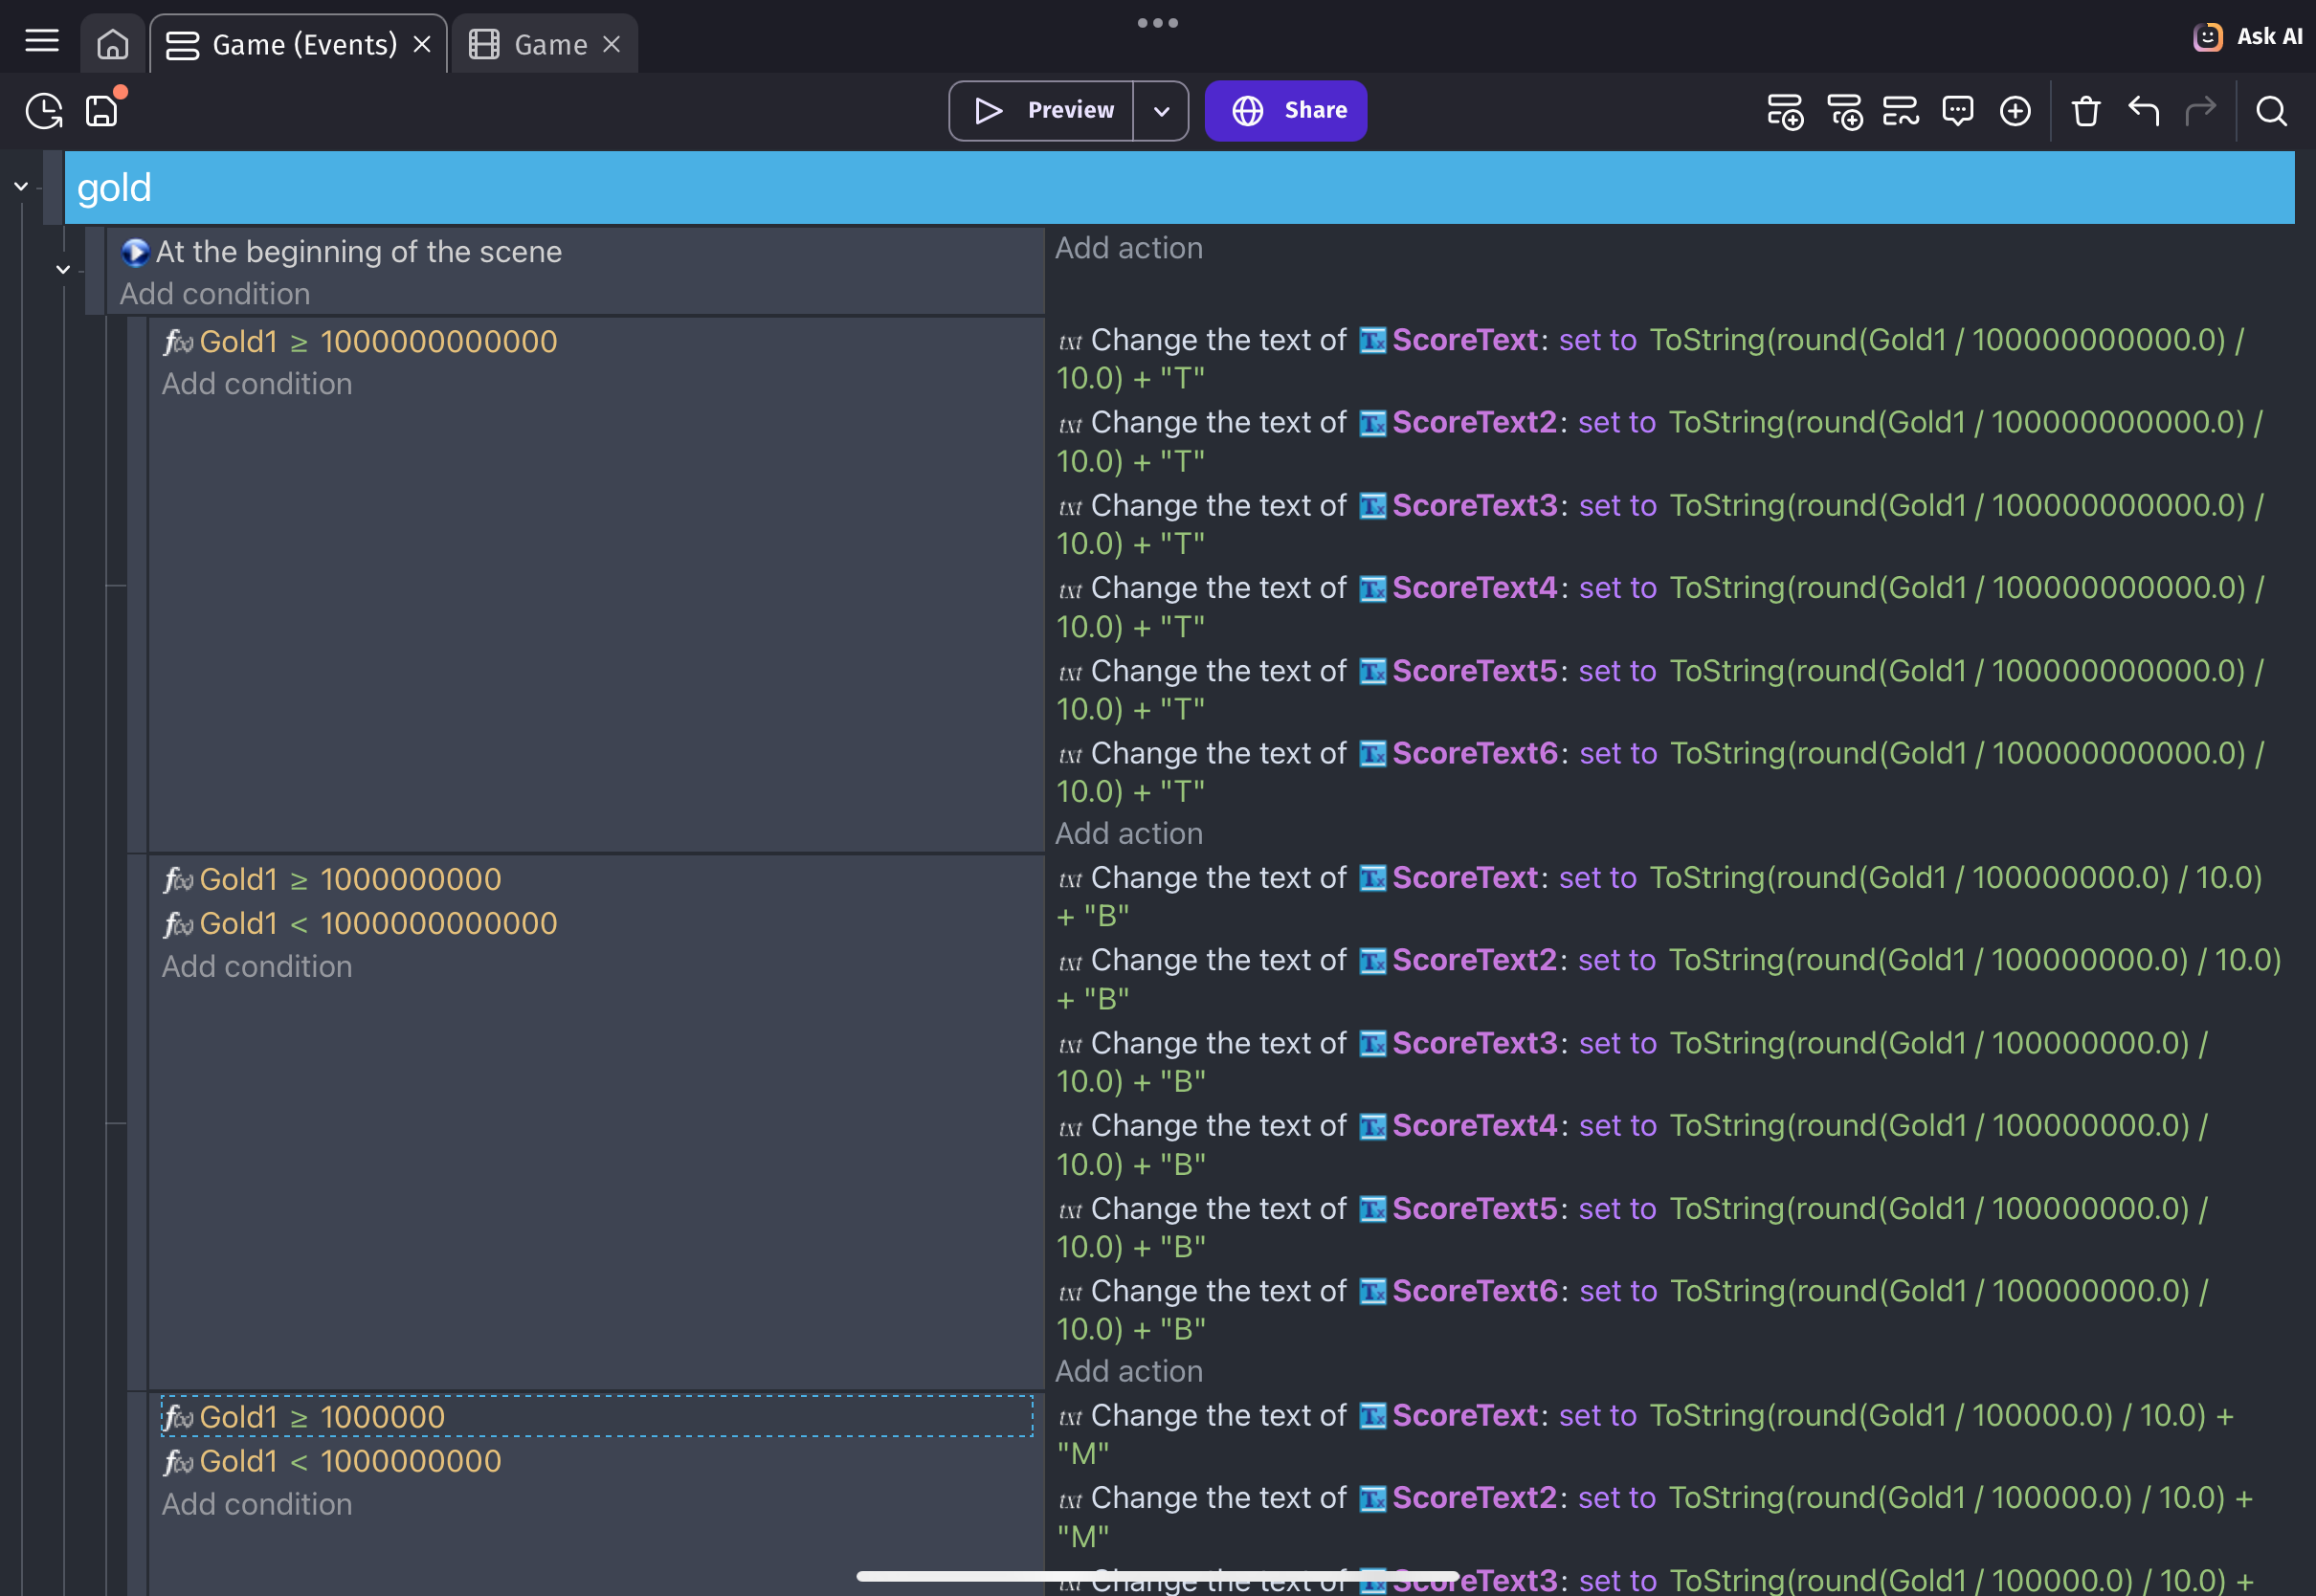The height and width of the screenshot is (1596, 2316).
Task: Collapse the beginning of scene event
Action: 63,269
